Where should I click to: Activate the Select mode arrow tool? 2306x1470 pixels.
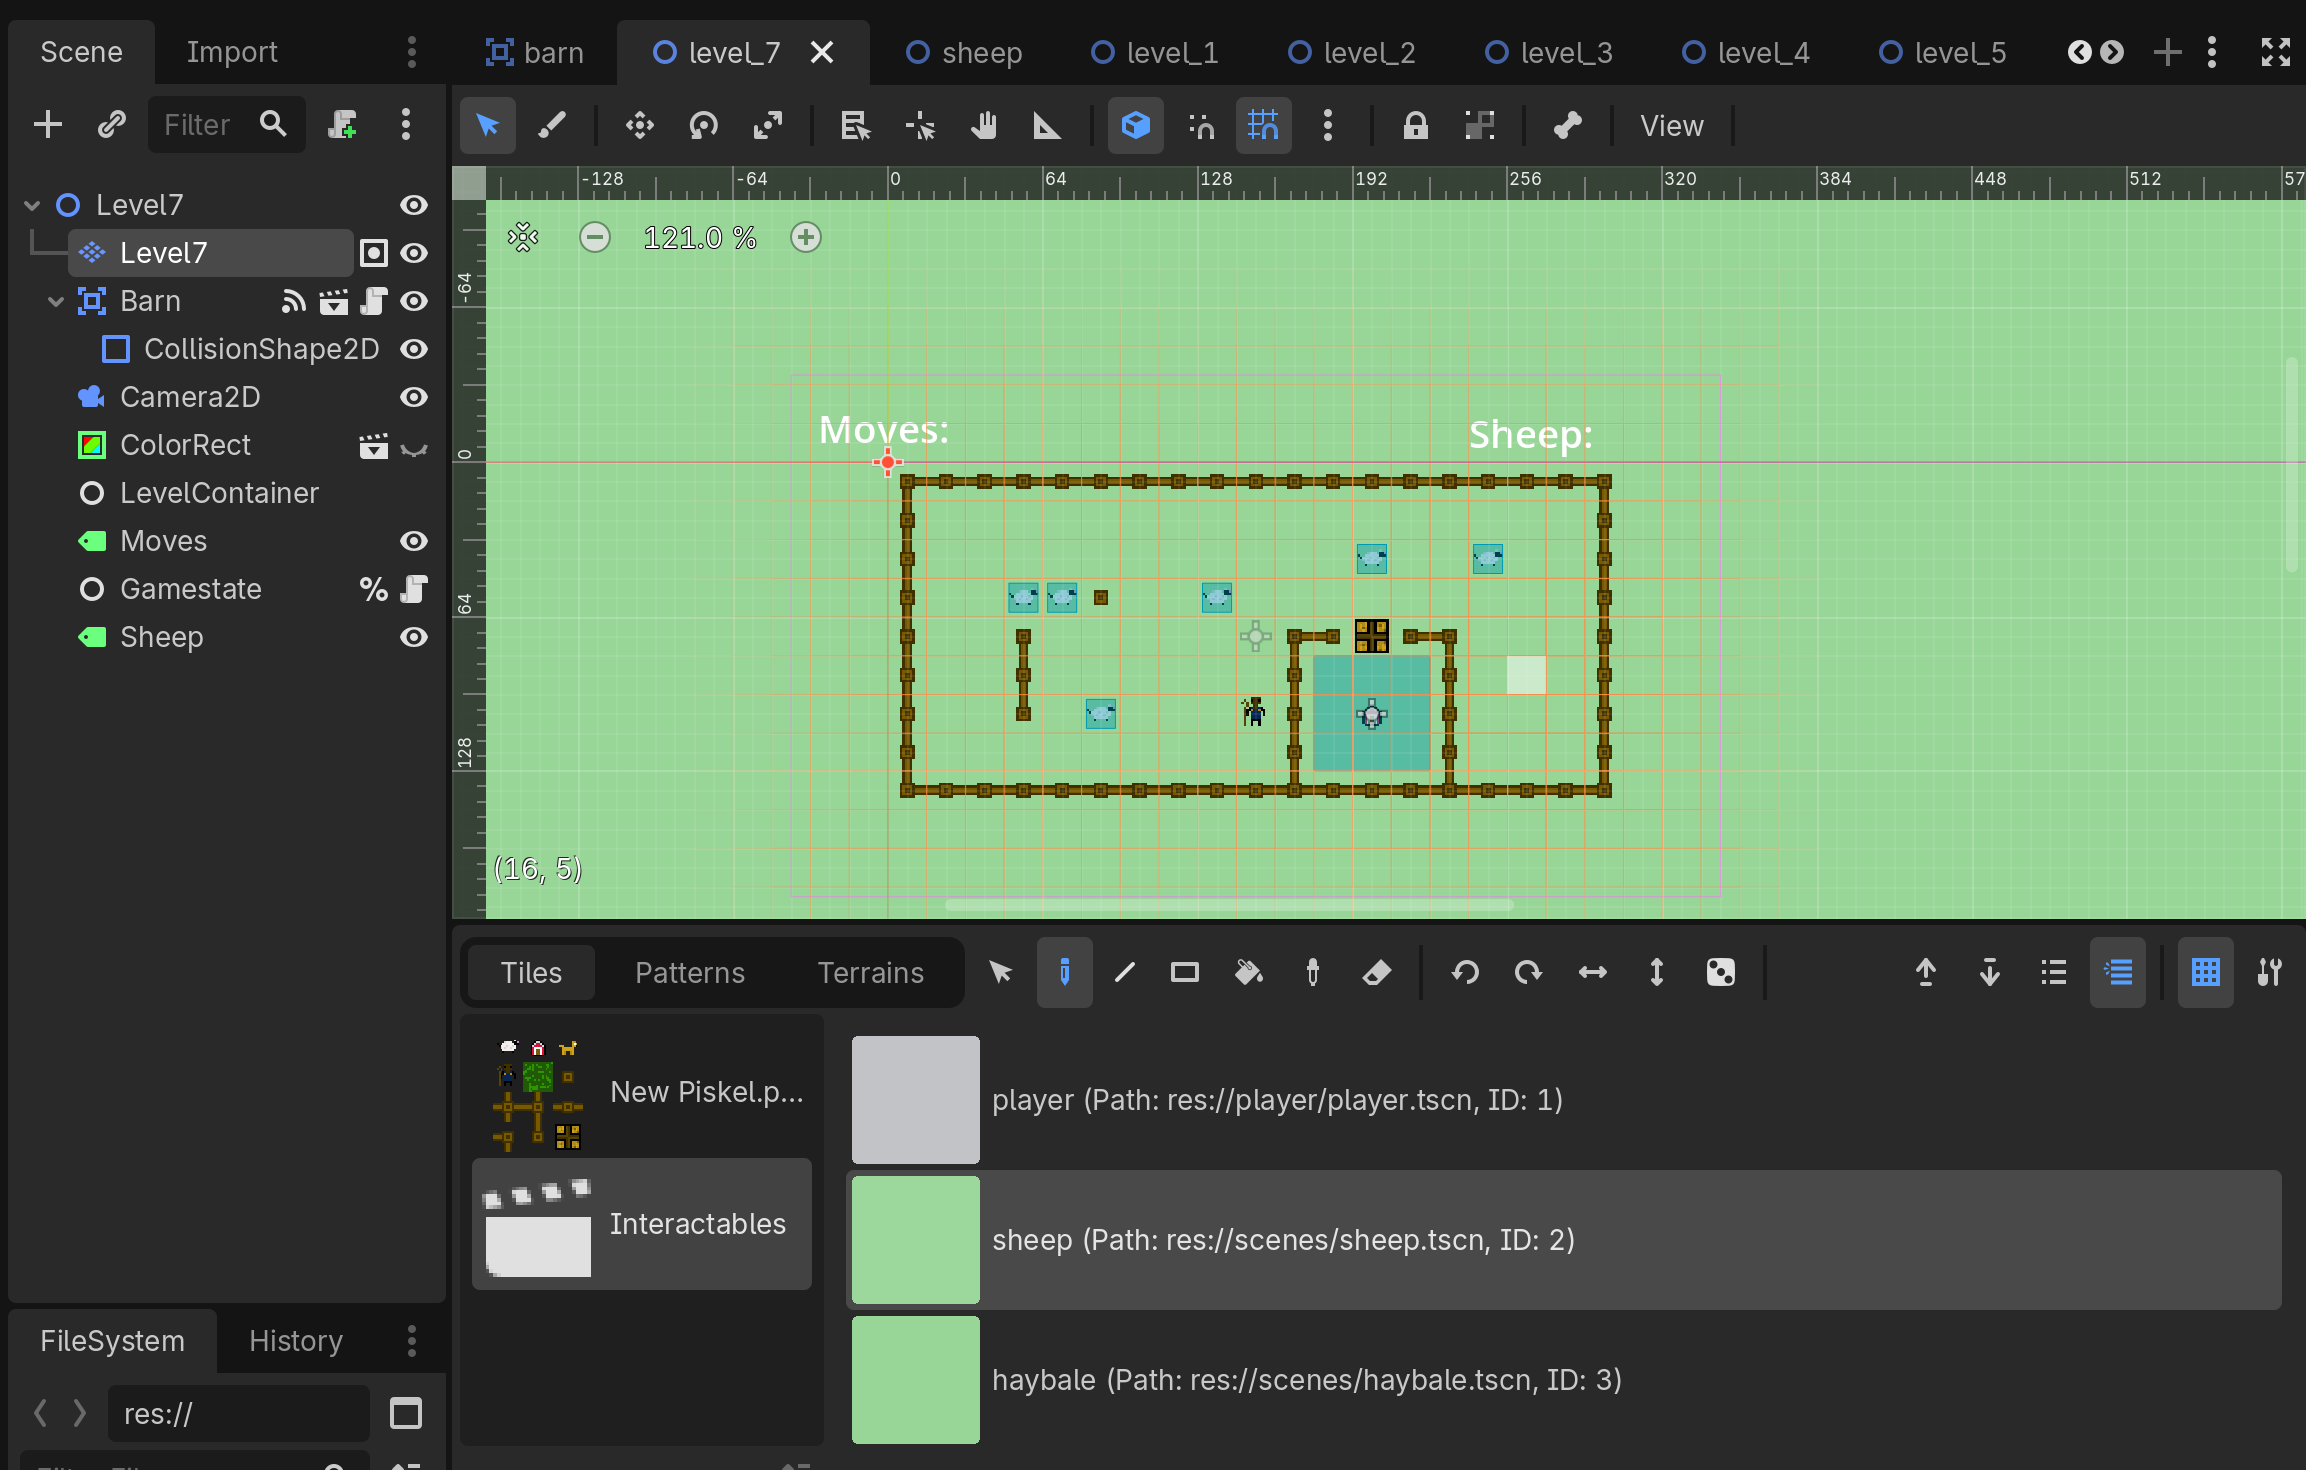click(x=488, y=126)
